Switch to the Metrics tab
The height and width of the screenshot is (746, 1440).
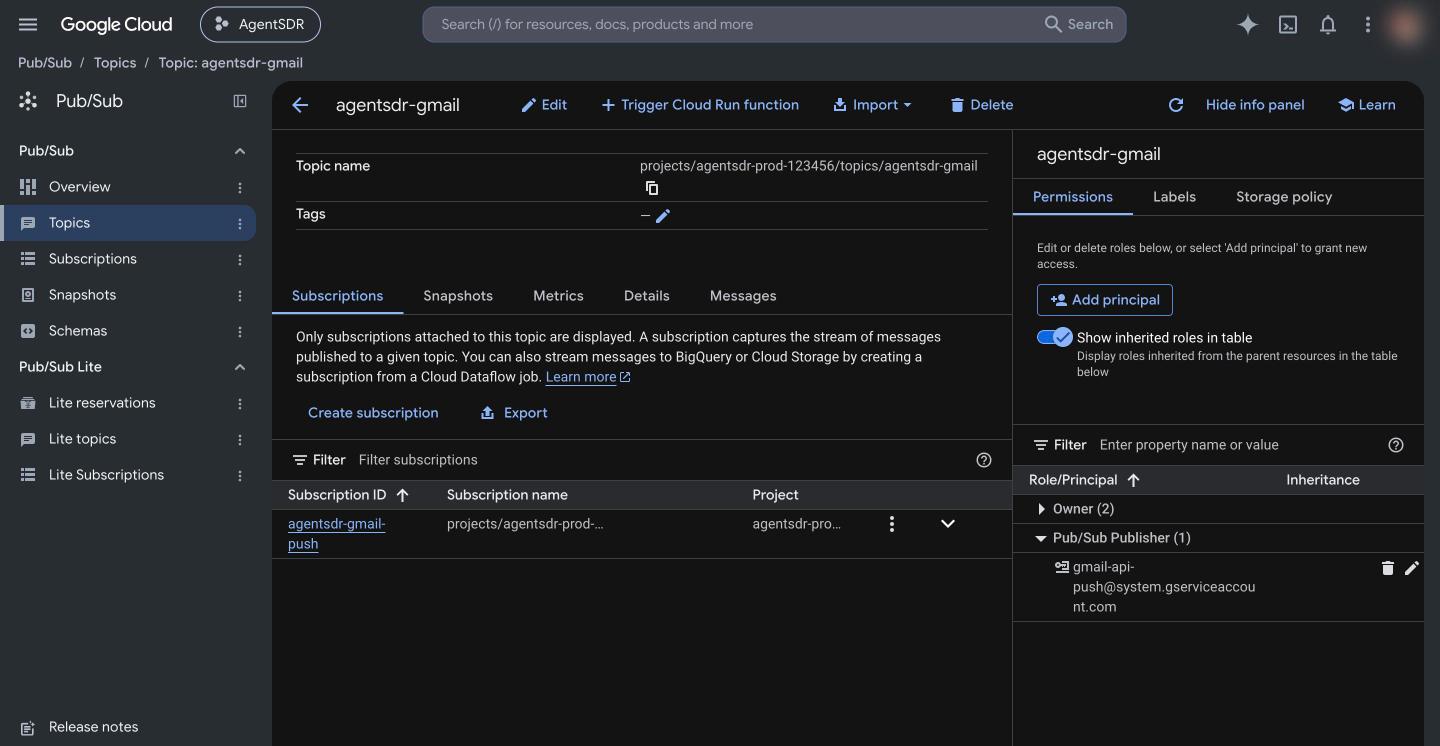[x=558, y=296]
